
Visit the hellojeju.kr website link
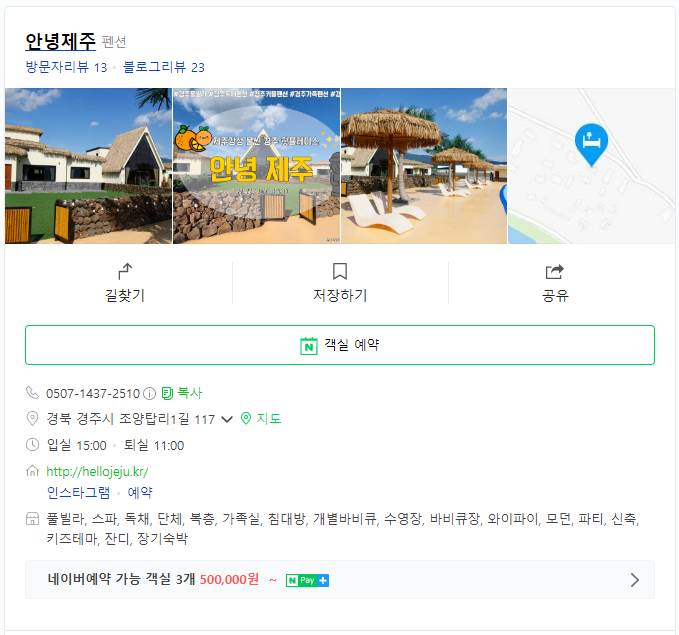(97, 471)
